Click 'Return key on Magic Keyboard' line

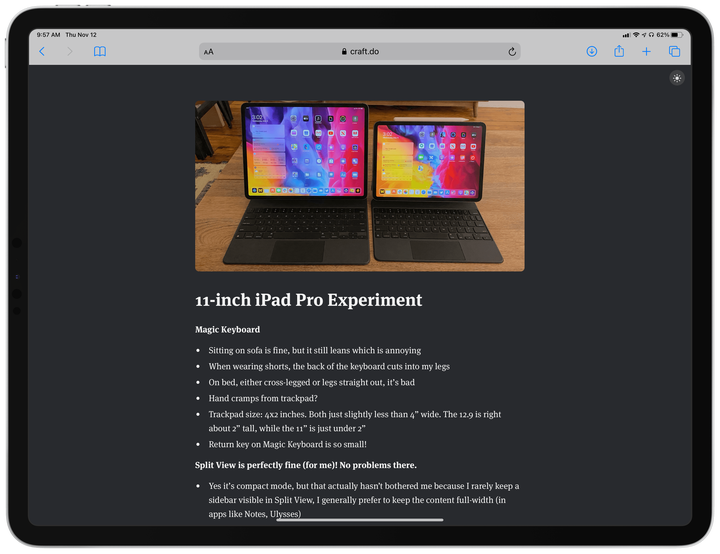tap(287, 444)
